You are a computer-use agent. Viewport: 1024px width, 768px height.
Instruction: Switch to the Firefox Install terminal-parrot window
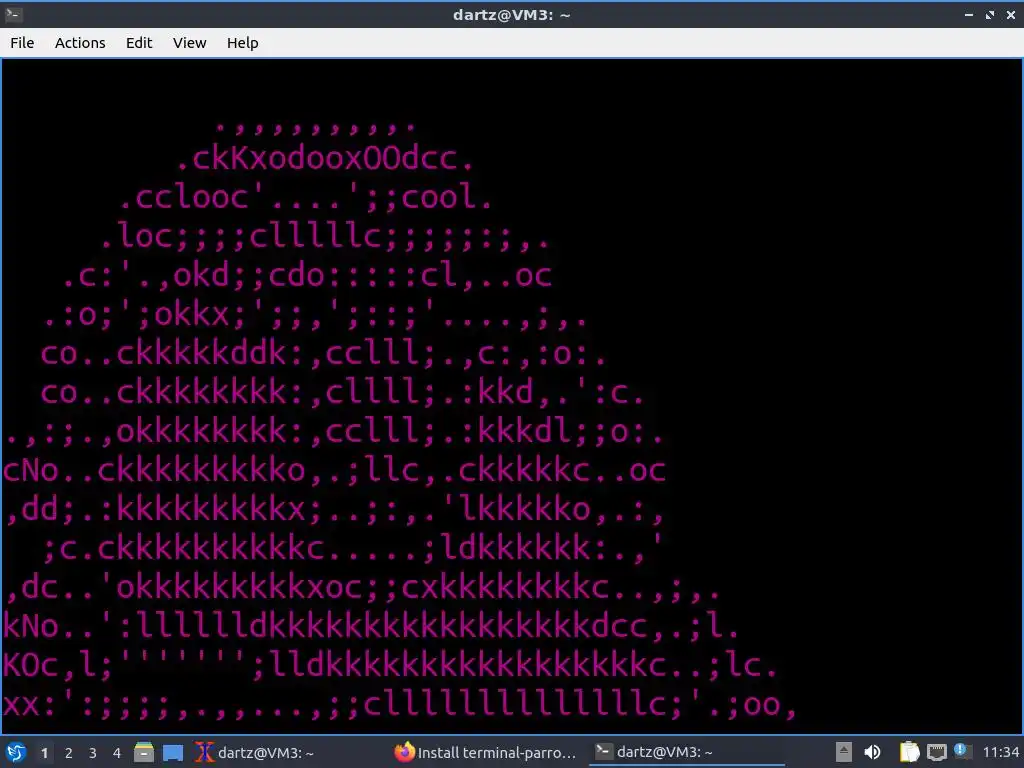pos(487,752)
